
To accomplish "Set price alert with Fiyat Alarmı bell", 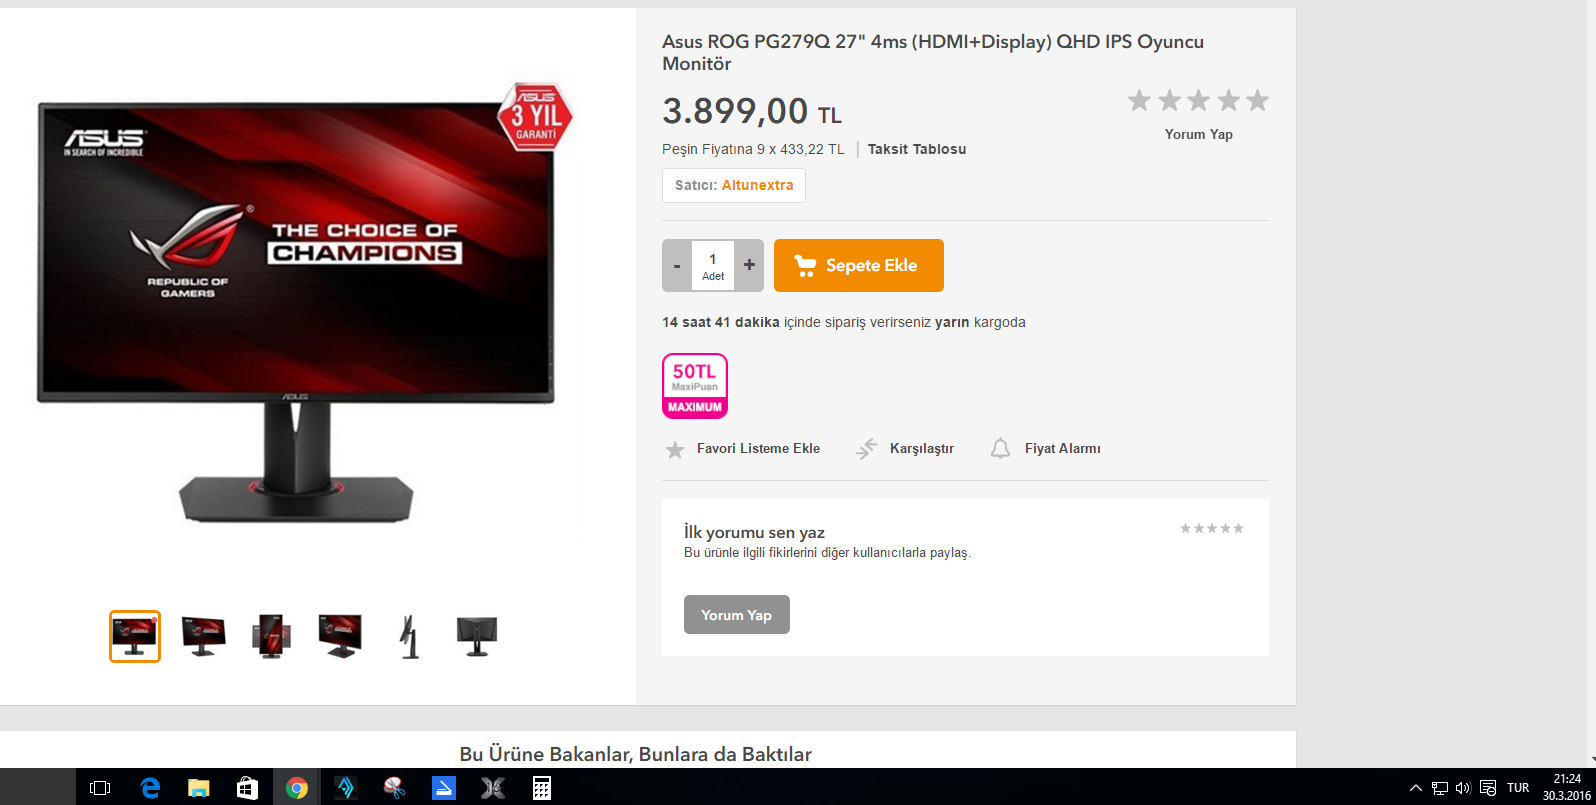I will click(x=1000, y=448).
